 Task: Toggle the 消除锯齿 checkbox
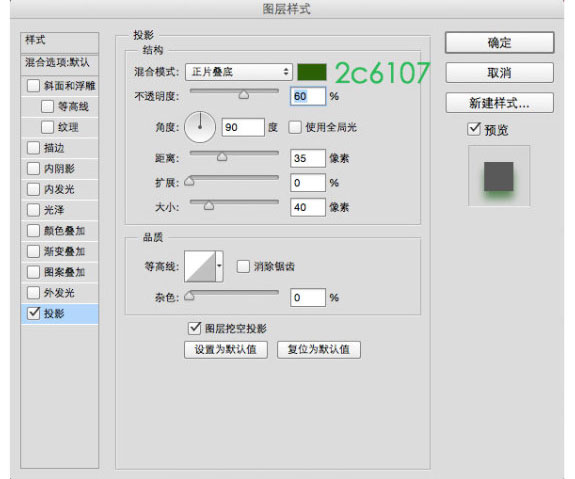(243, 266)
